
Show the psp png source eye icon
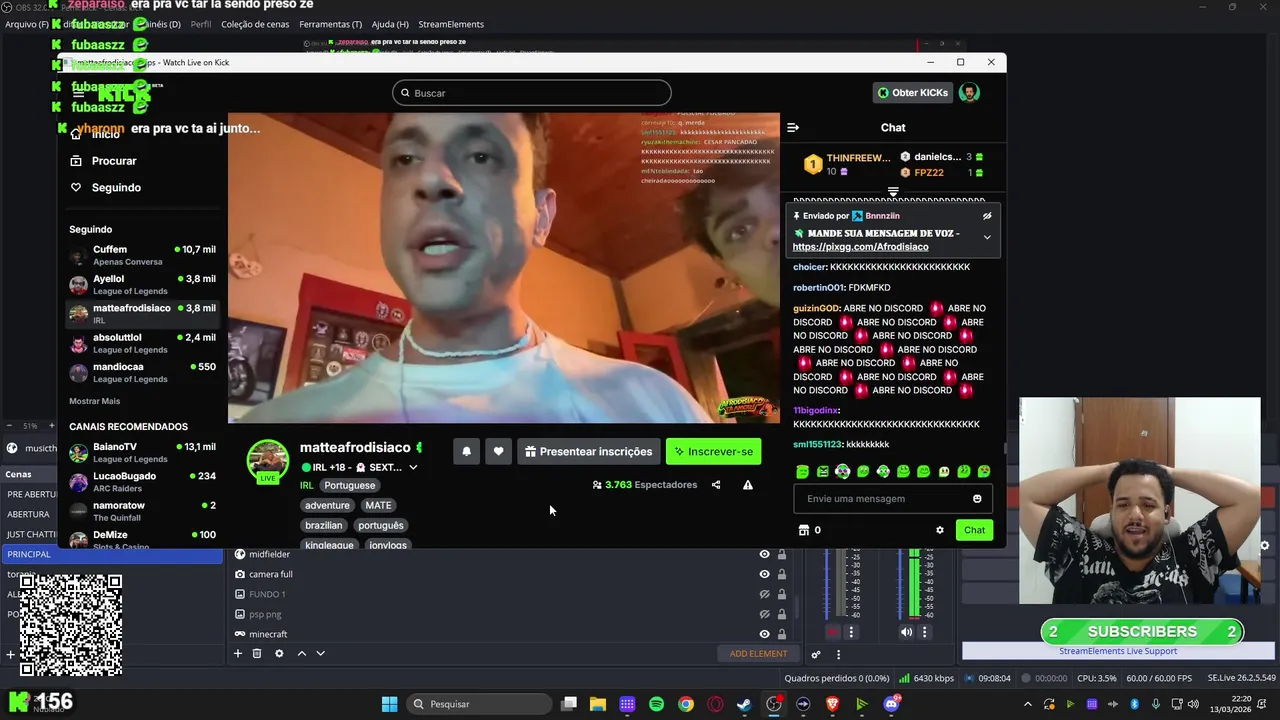[x=764, y=614]
